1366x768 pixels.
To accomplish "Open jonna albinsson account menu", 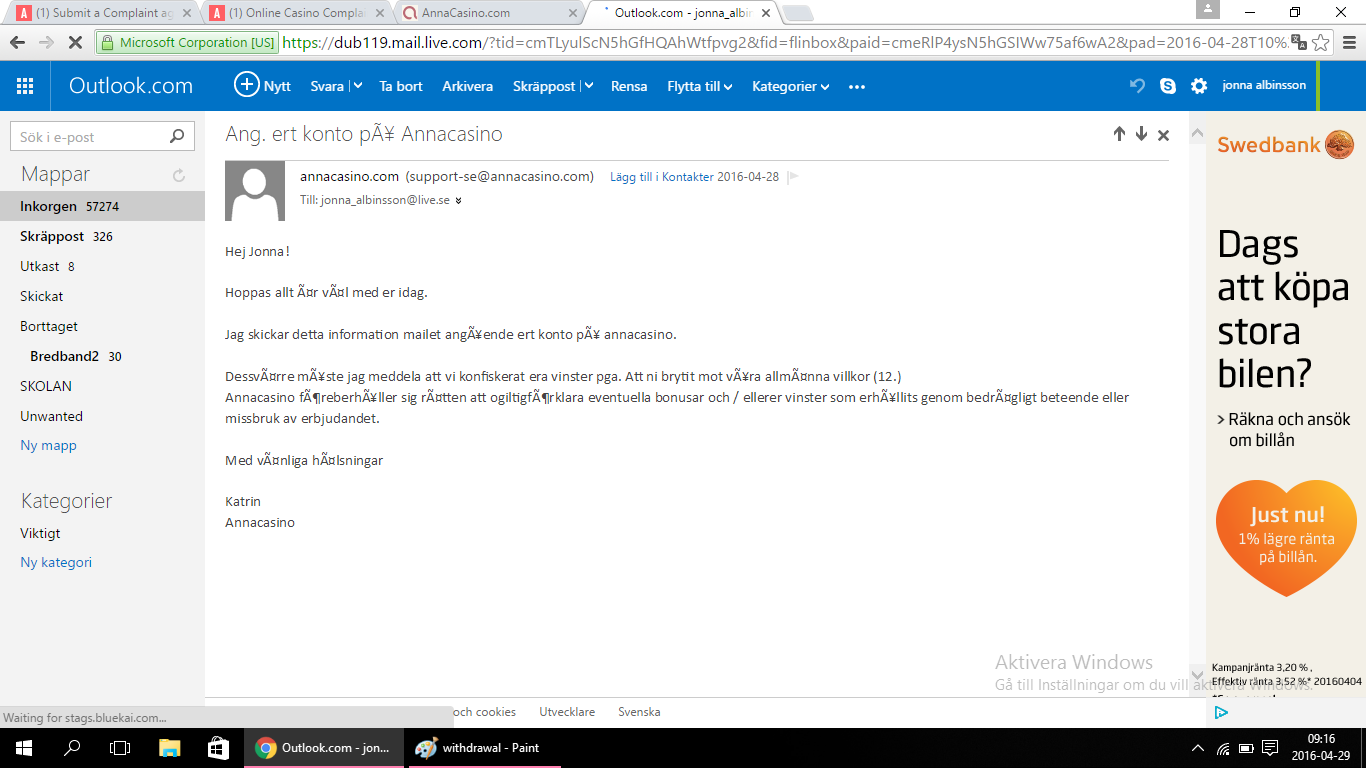I will click(1264, 86).
